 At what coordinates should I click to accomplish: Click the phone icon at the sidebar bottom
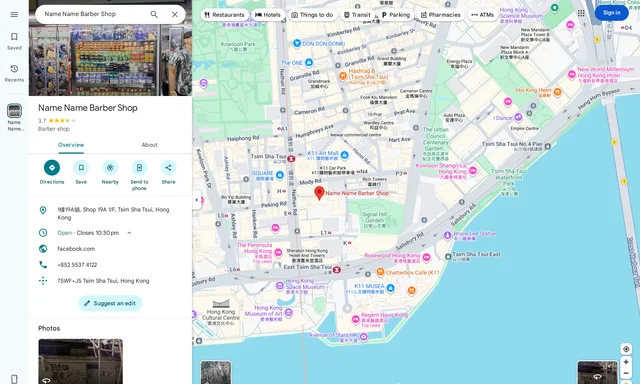(14, 379)
